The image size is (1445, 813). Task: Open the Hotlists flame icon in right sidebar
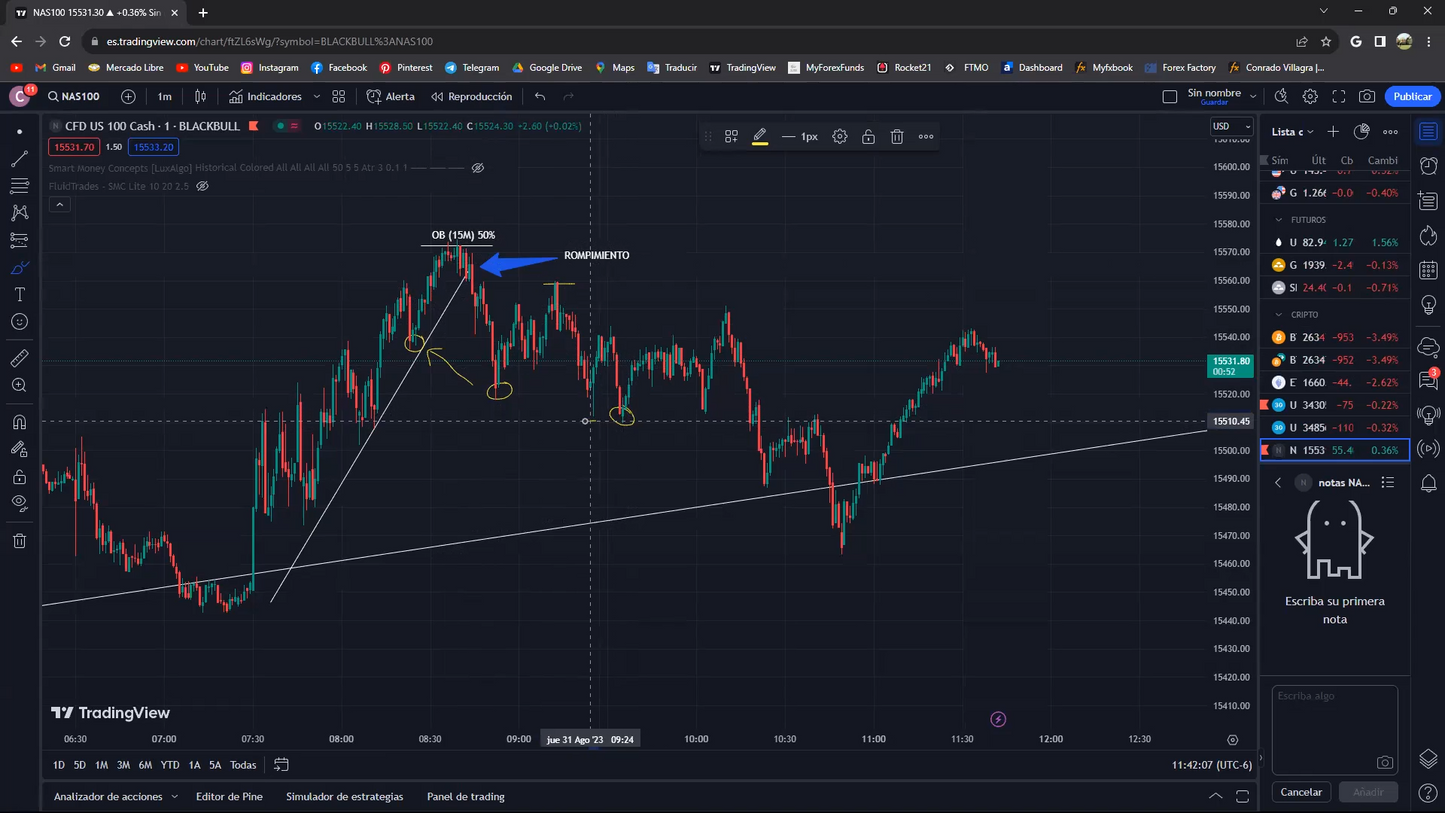(x=1428, y=237)
